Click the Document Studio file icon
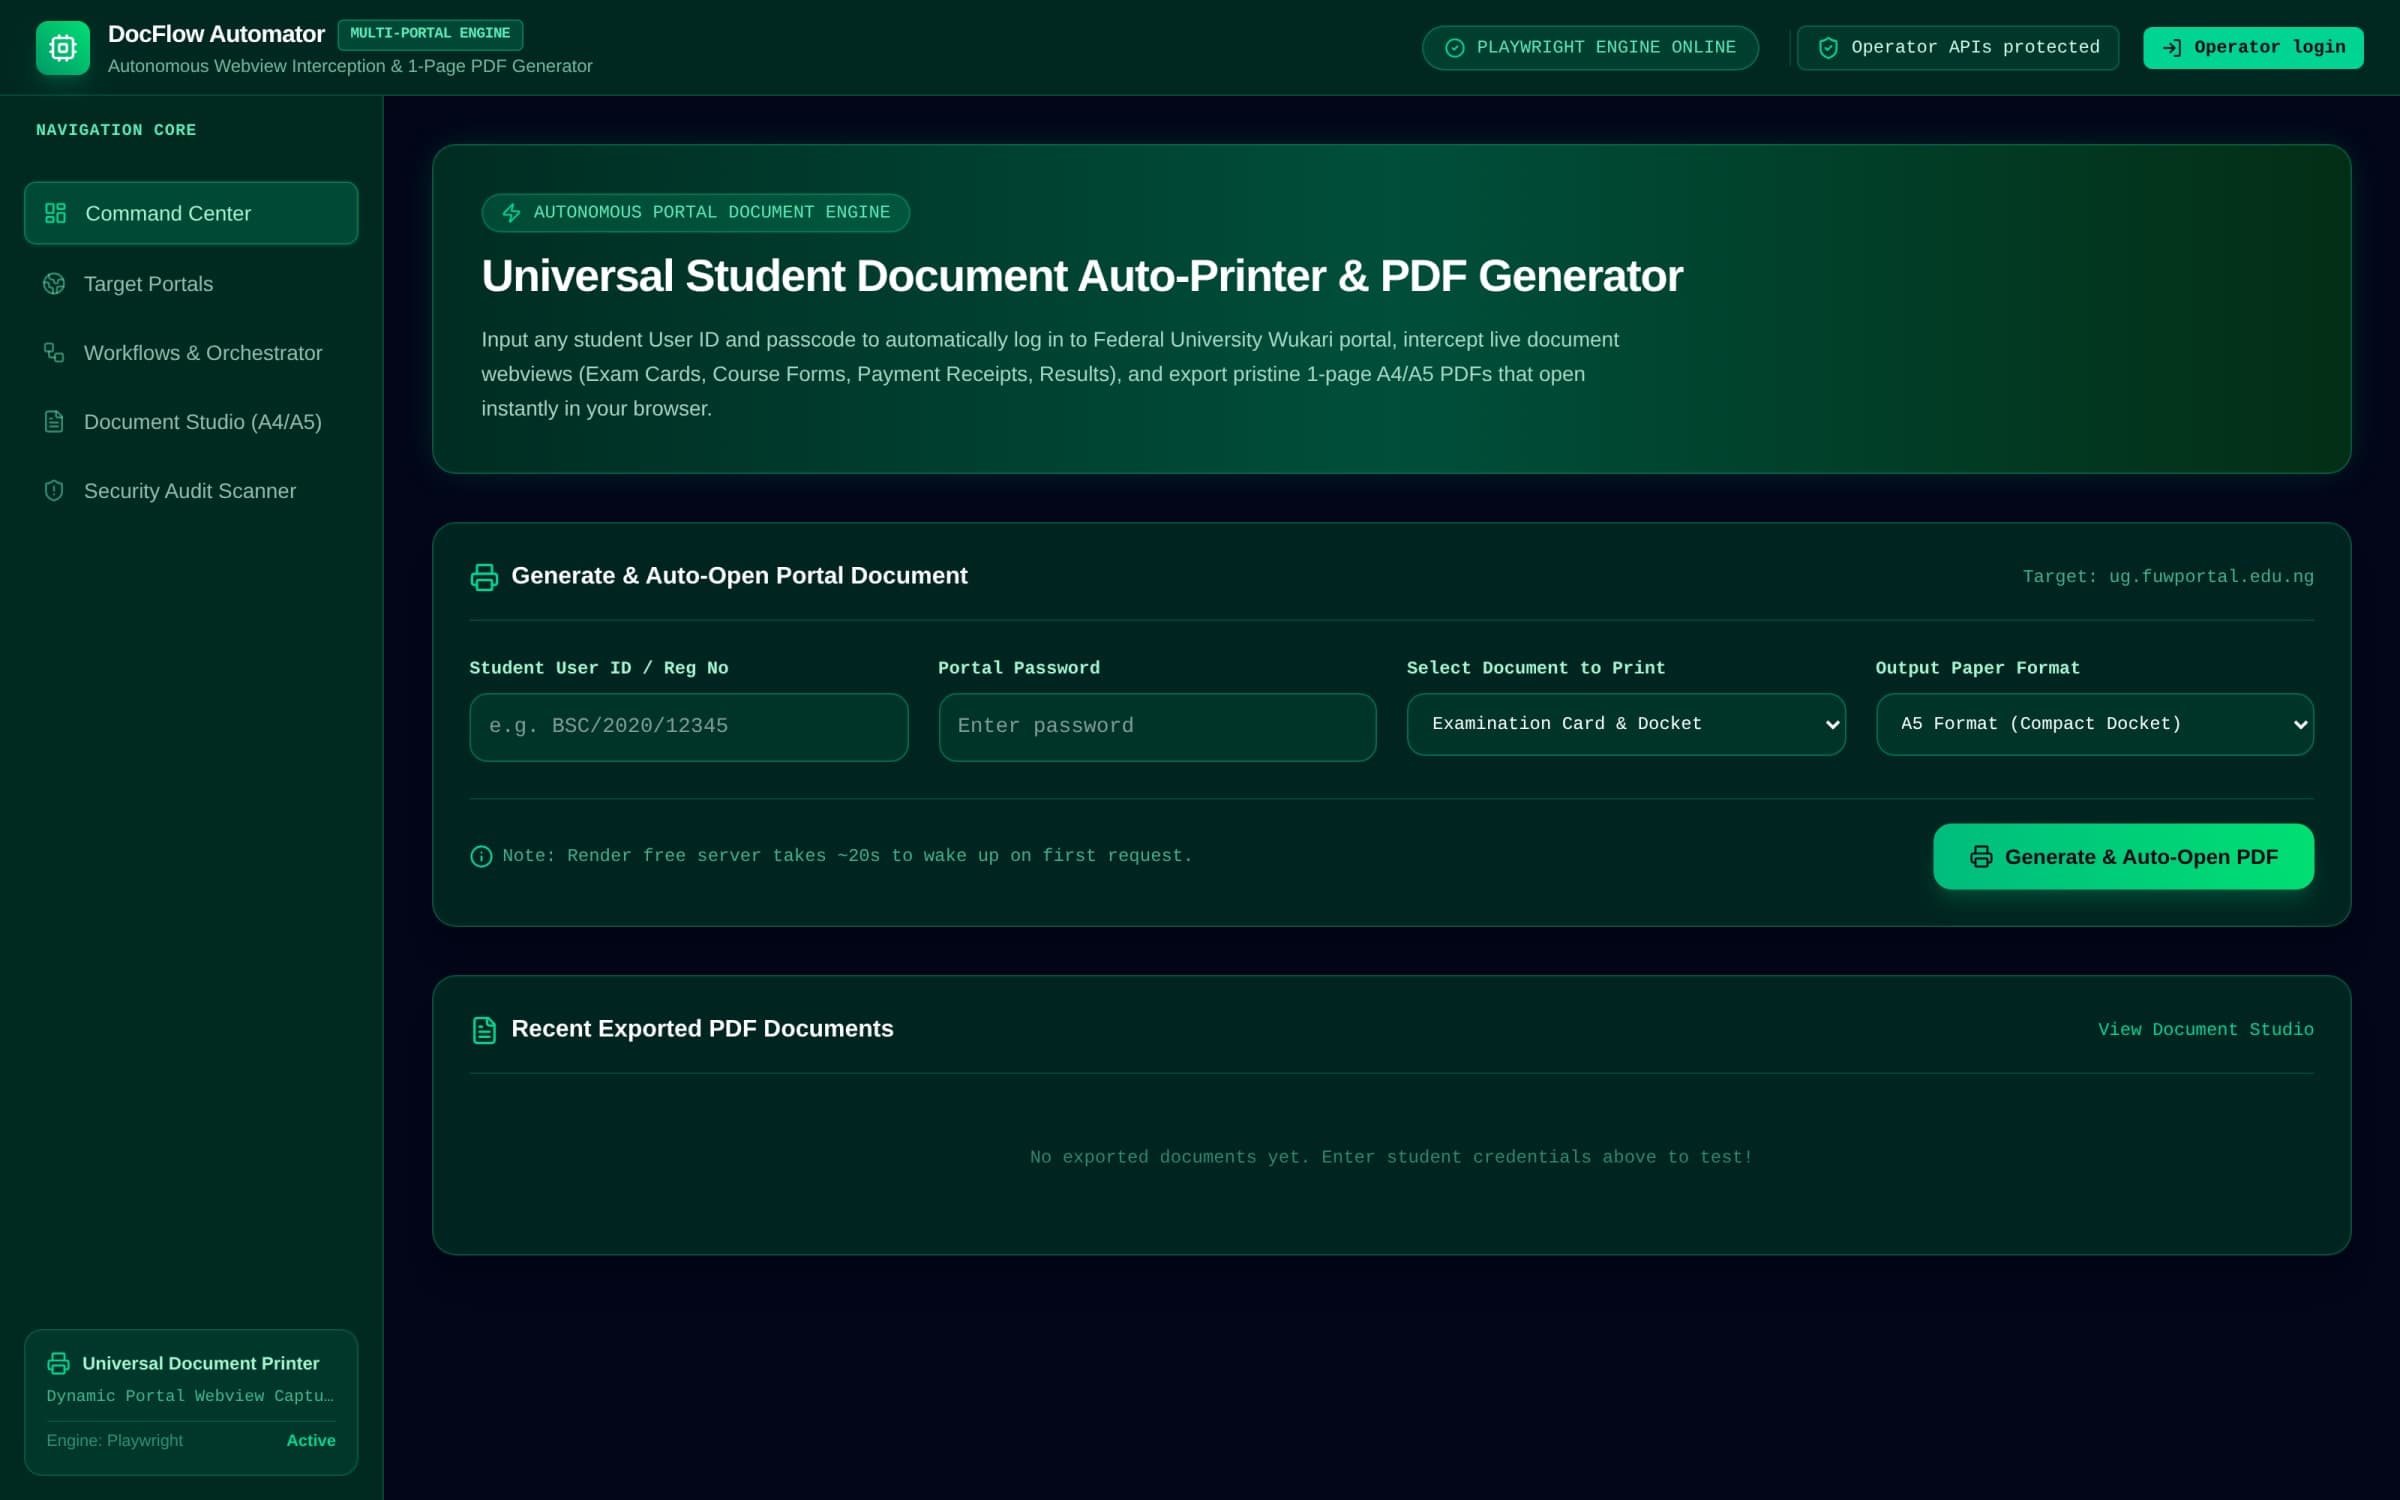The height and width of the screenshot is (1500, 2400). pyautogui.click(x=54, y=422)
